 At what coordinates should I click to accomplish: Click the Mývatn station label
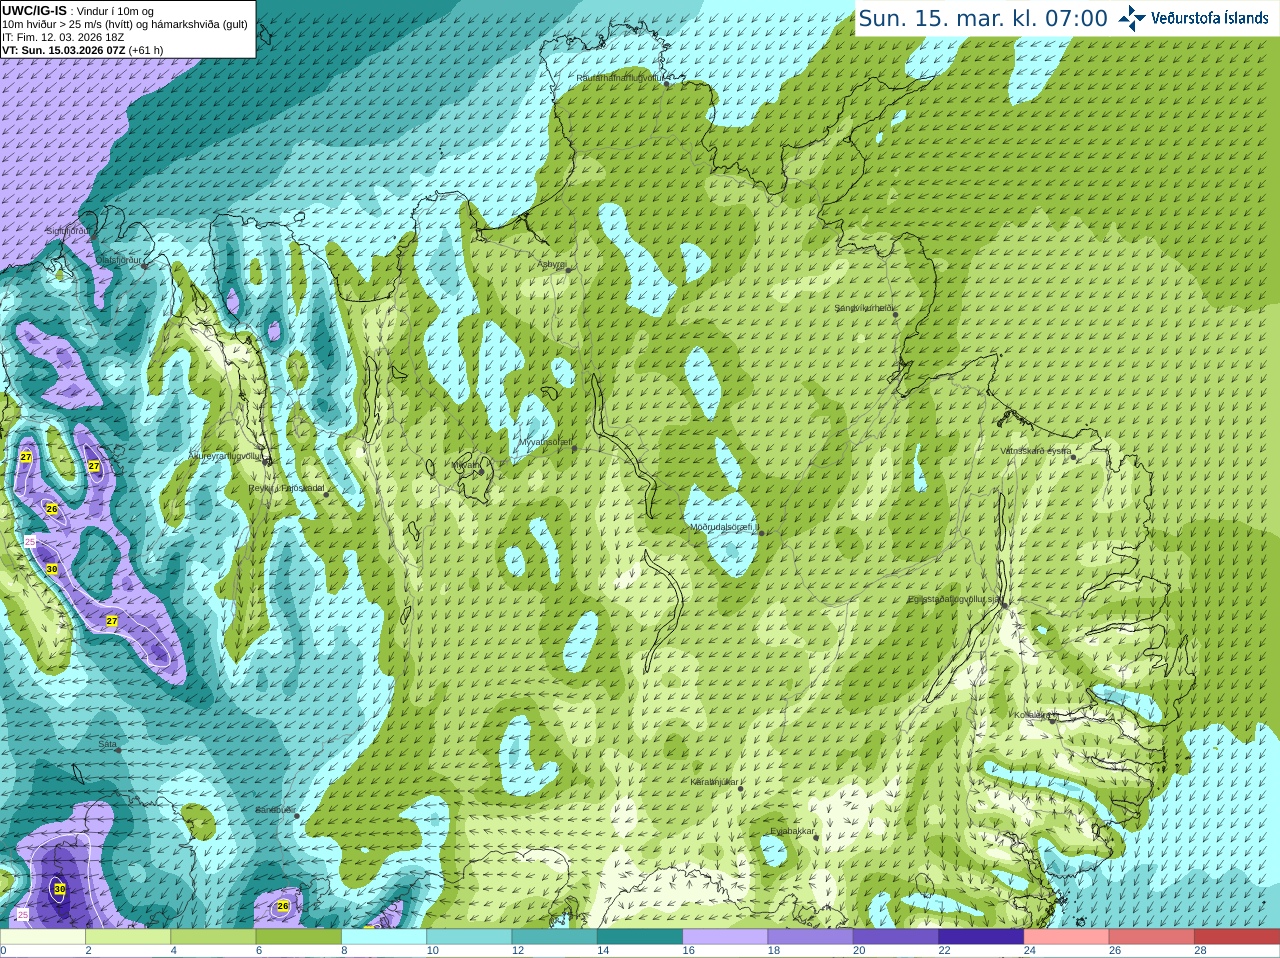point(465,465)
